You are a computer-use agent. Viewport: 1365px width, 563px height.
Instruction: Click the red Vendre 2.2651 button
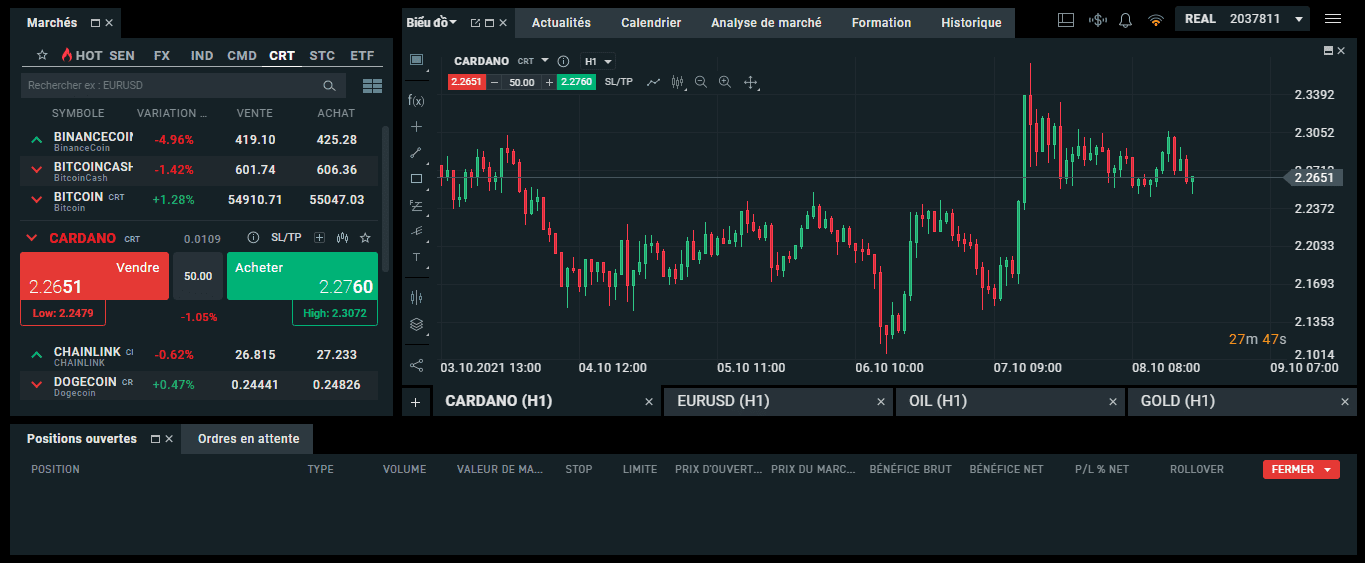[x=94, y=276]
